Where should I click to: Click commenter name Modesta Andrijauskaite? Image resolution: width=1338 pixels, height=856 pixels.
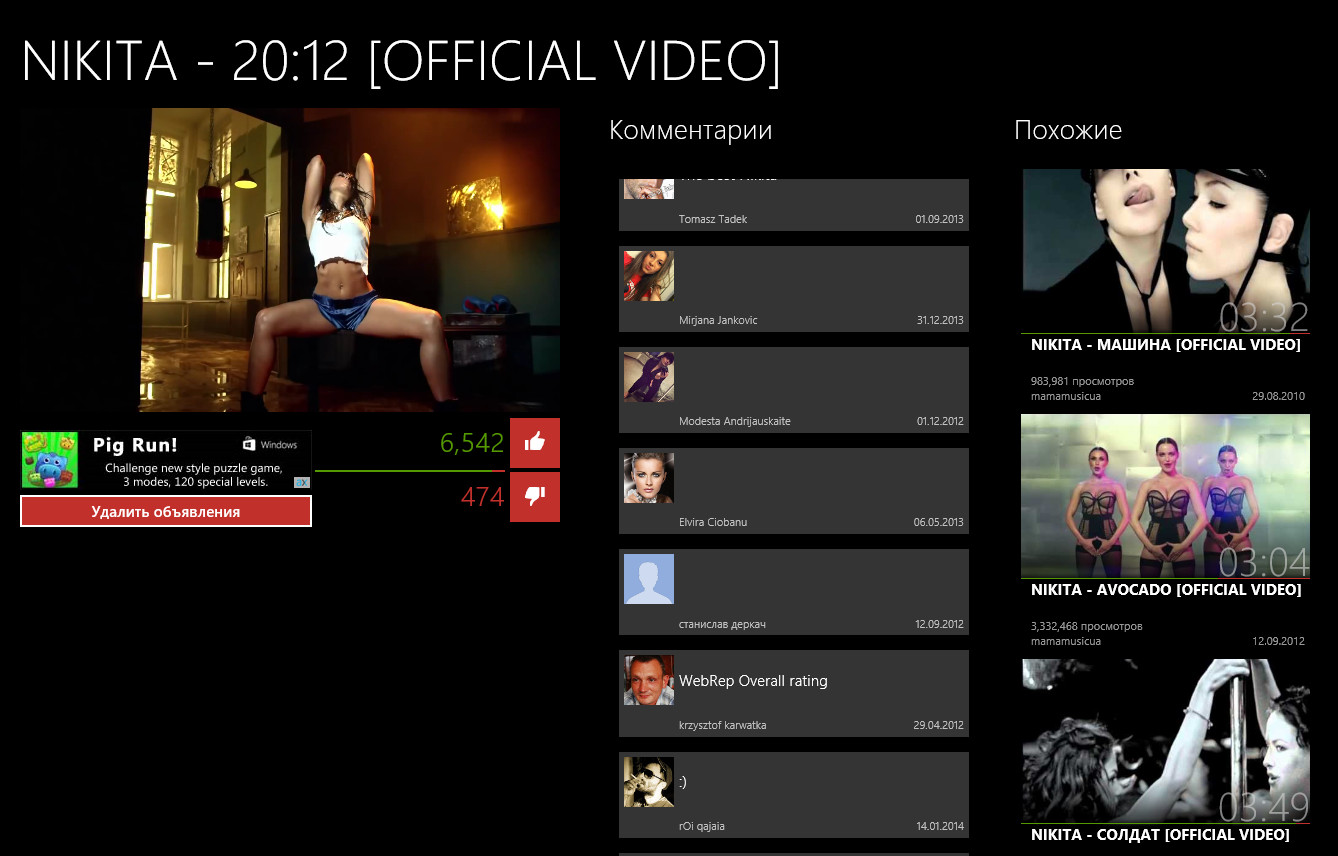pyautogui.click(x=735, y=421)
